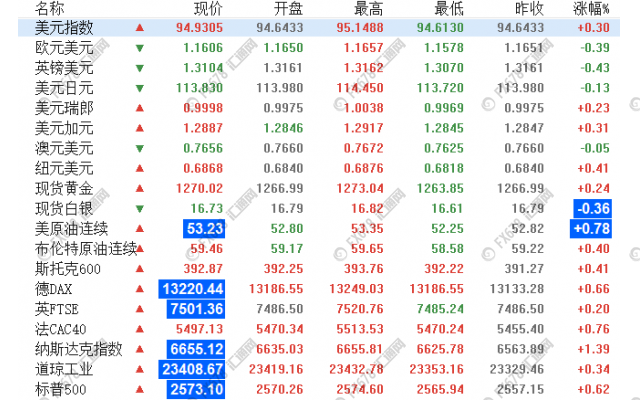The width and height of the screenshot is (640, 400).
Task: Click the green down arrow for 欧元美元
Action: pos(140,48)
